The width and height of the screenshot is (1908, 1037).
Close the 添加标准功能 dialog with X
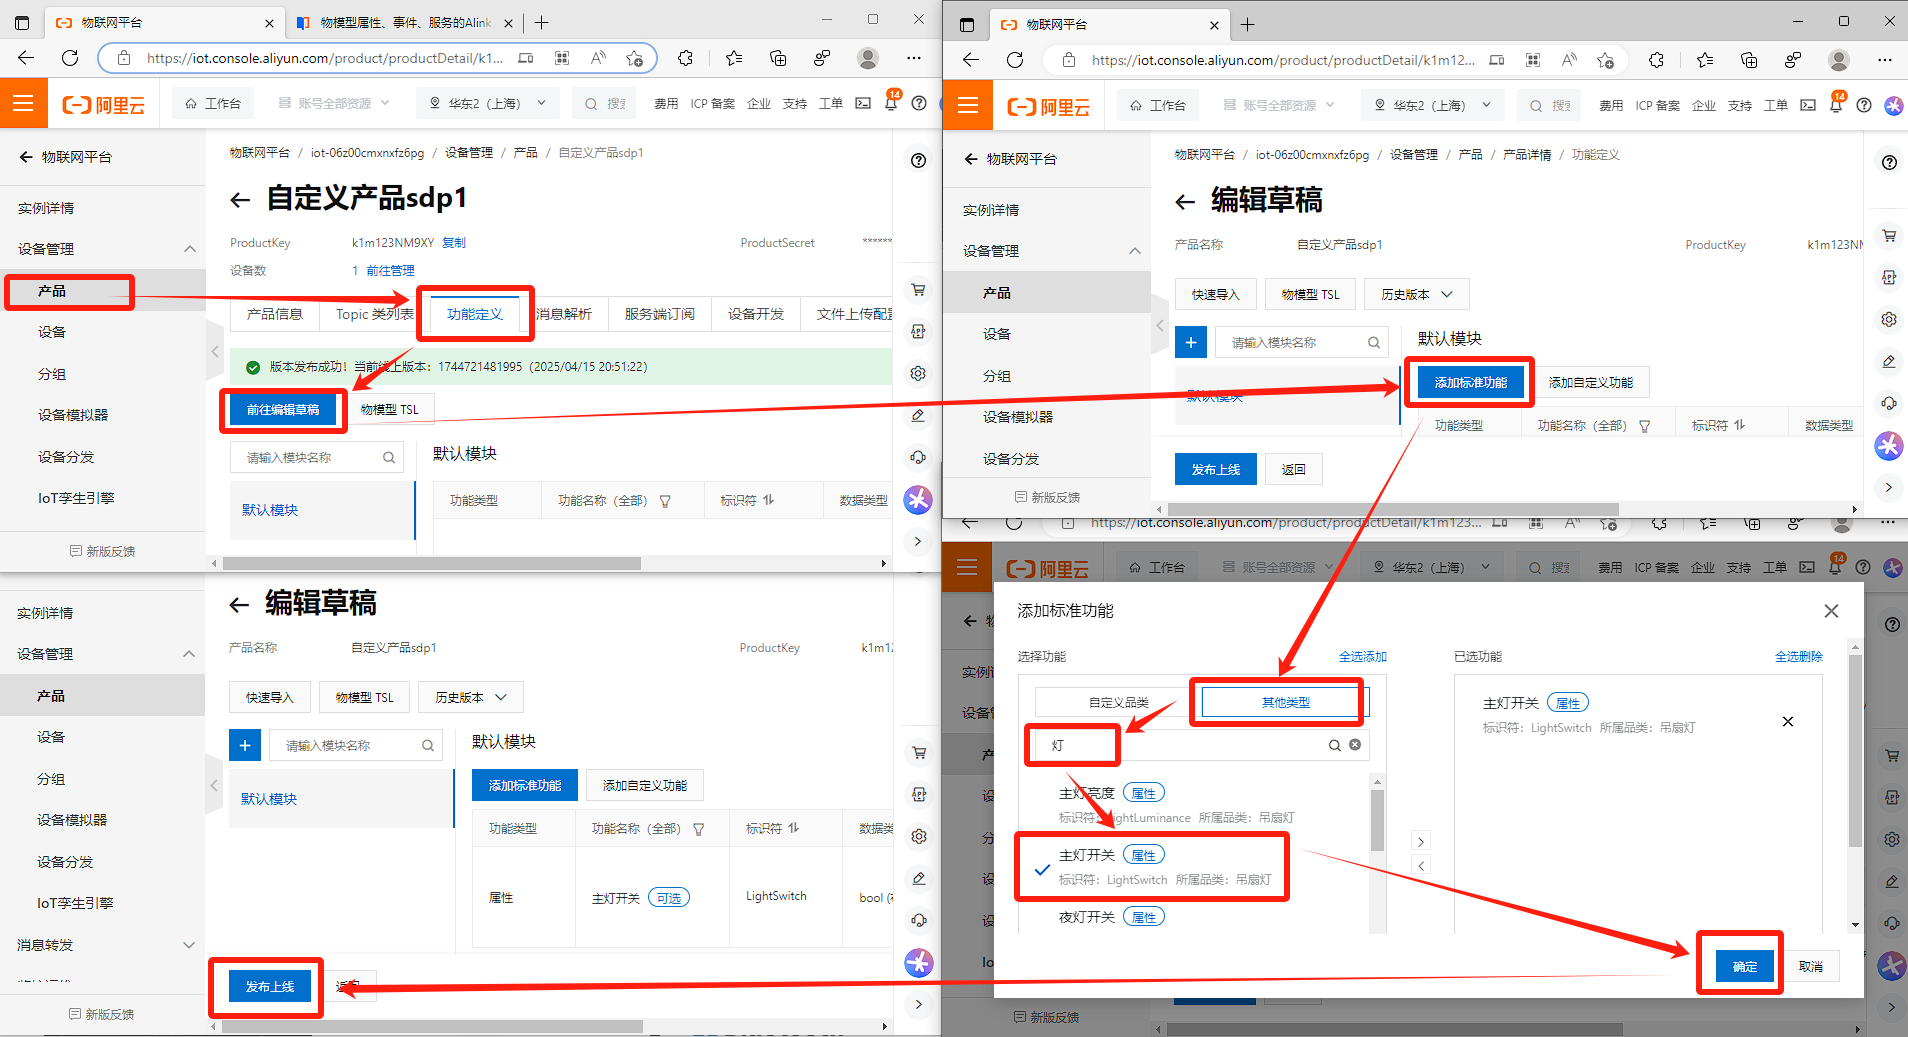point(1831,611)
